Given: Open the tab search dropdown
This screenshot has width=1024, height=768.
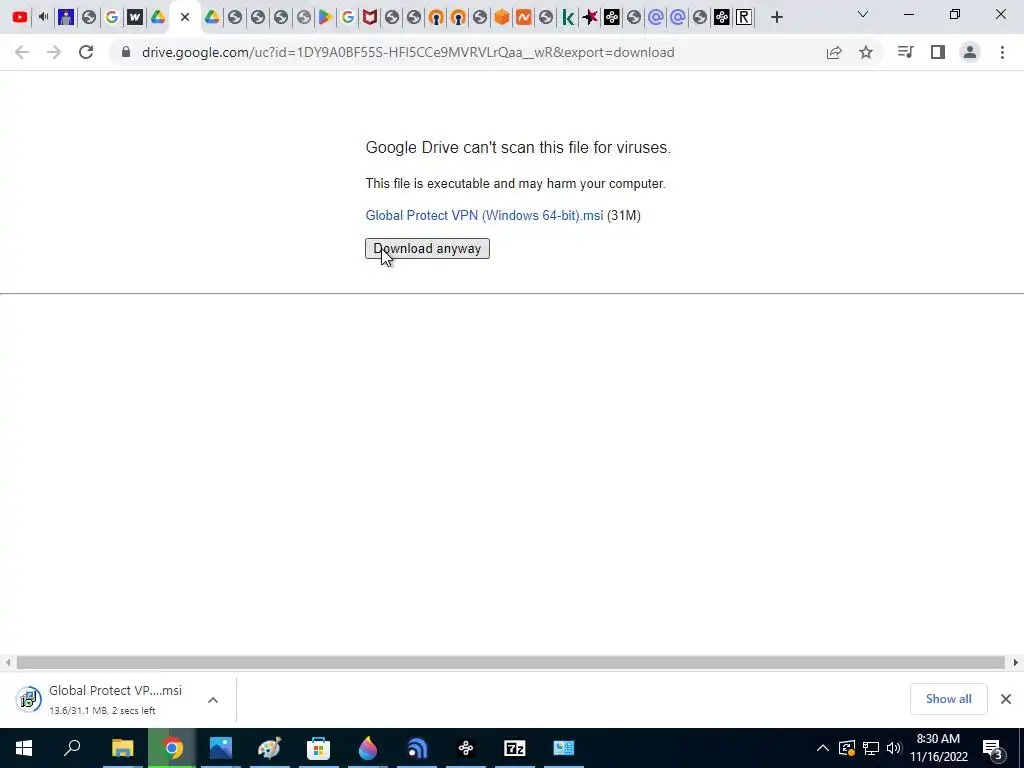Looking at the screenshot, I should click(x=863, y=14).
